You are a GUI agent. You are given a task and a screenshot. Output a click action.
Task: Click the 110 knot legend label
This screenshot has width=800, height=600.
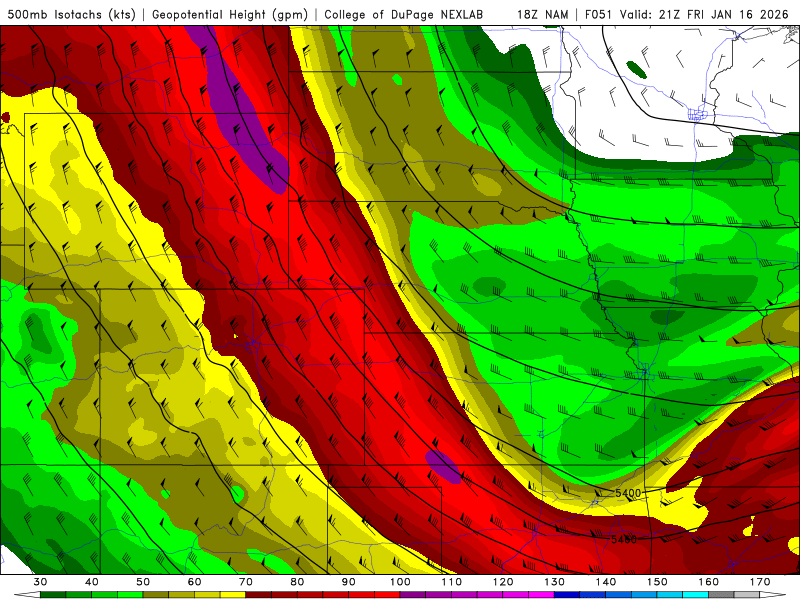(x=452, y=582)
